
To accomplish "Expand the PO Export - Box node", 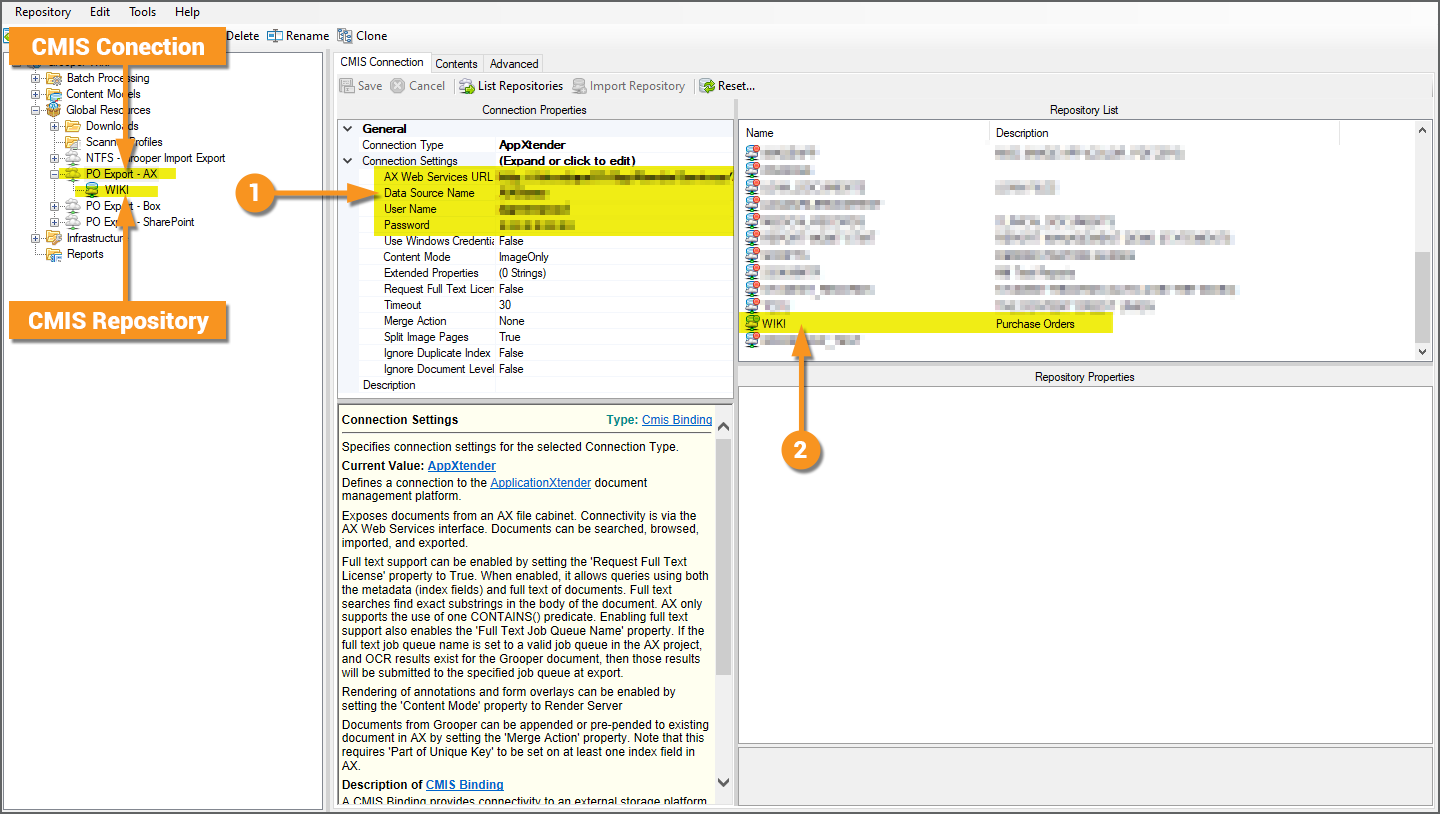I will [55, 206].
